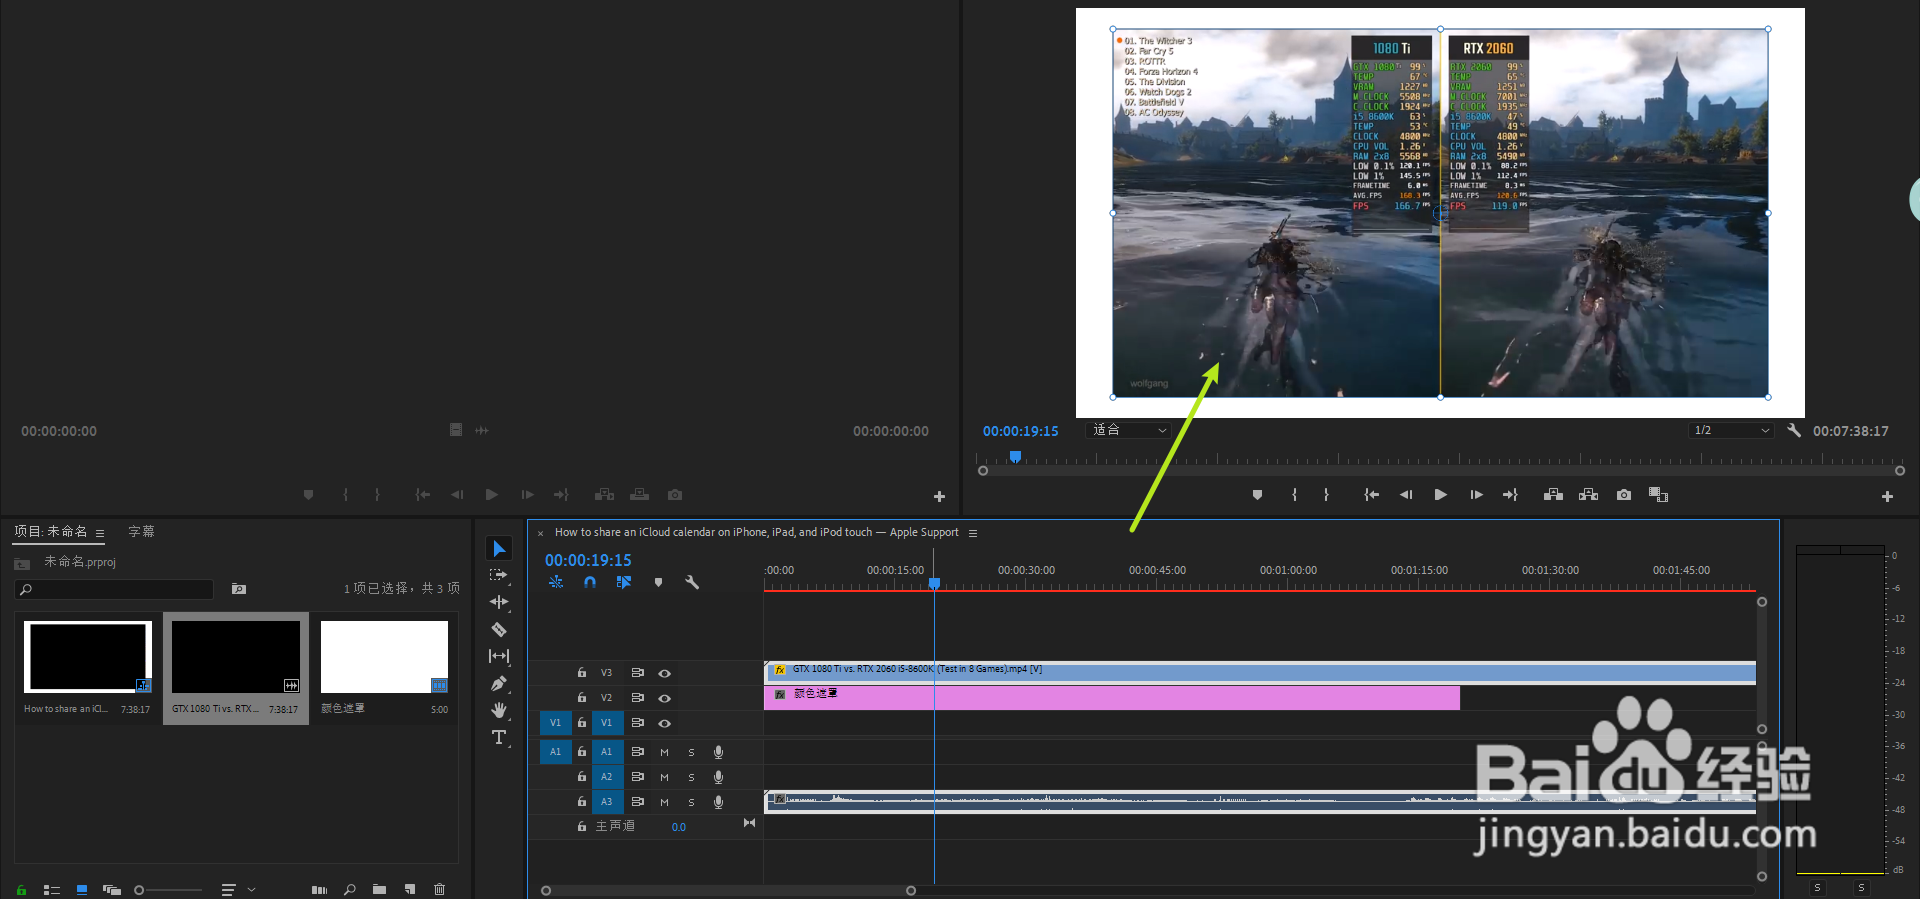1920x899 pixels.
Task: Click the Lift button in Program monitor
Action: coord(1553,495)
